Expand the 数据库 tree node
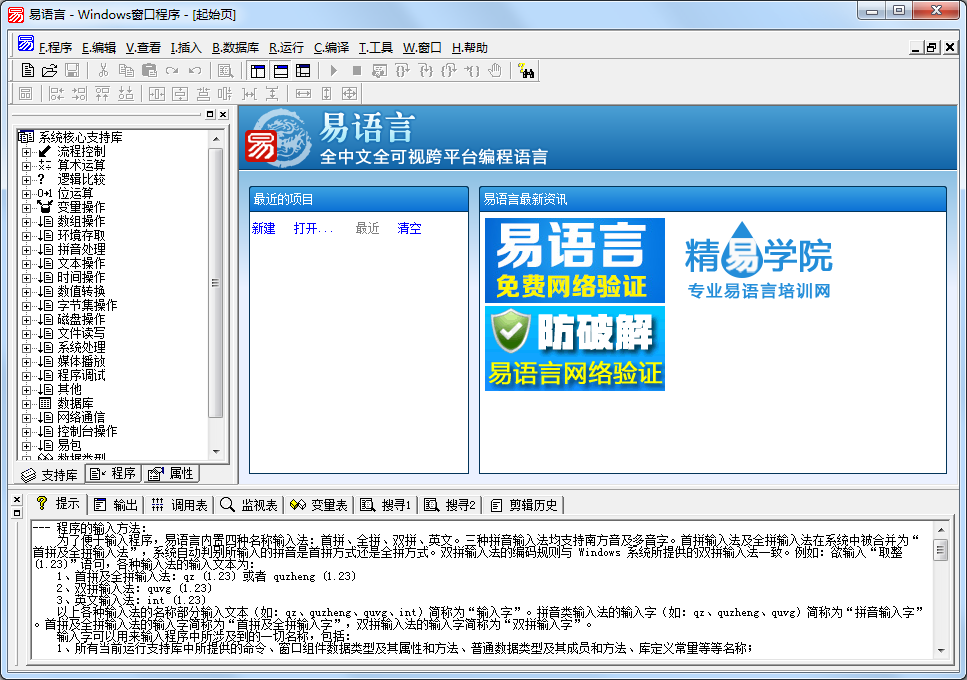This screenshot has height=680, width=967. point(26,404)
